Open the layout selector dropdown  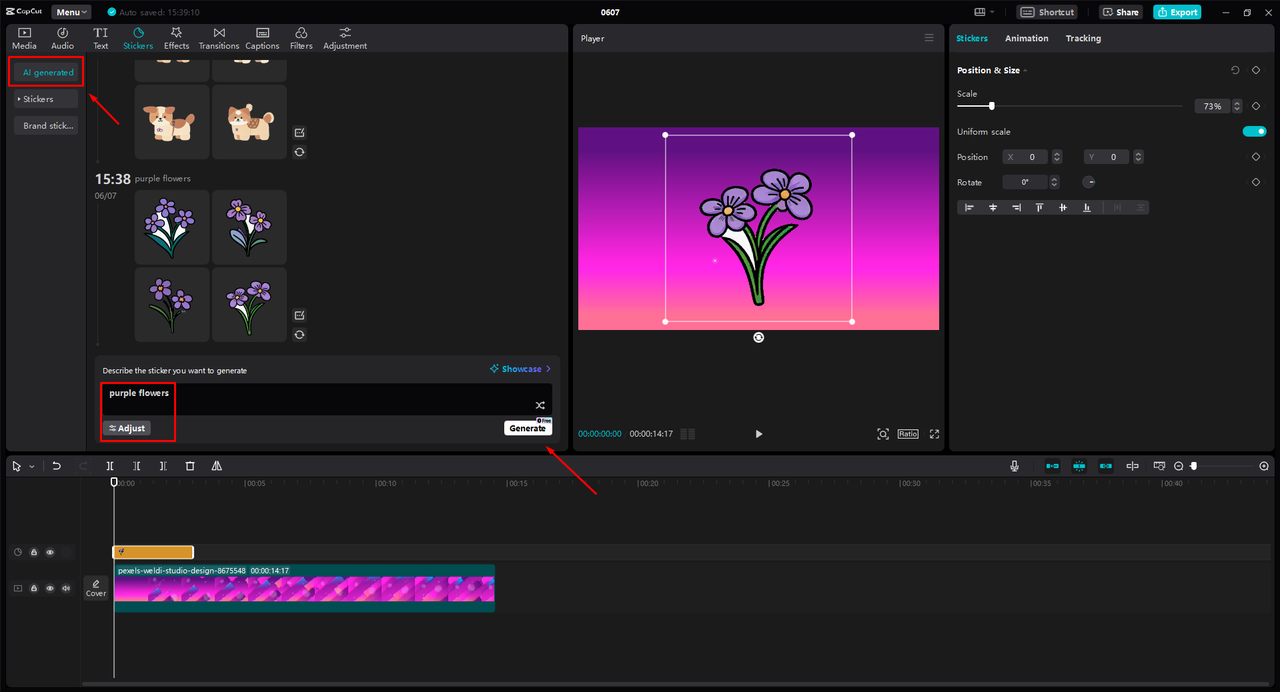click(985, 12)
